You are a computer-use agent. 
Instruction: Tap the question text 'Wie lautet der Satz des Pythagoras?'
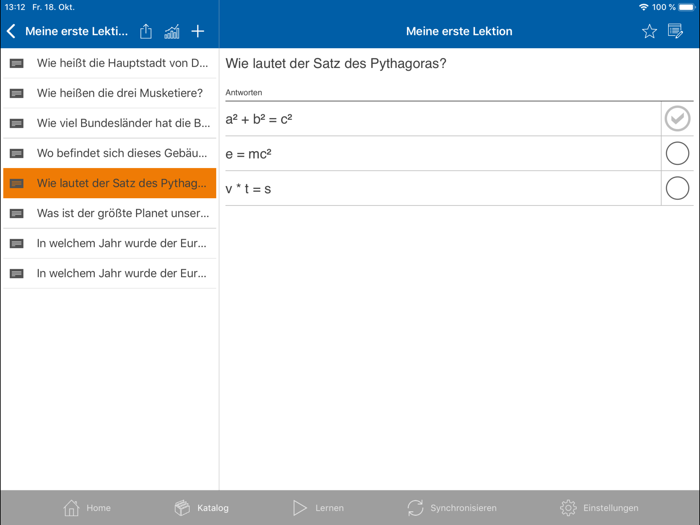336,63
